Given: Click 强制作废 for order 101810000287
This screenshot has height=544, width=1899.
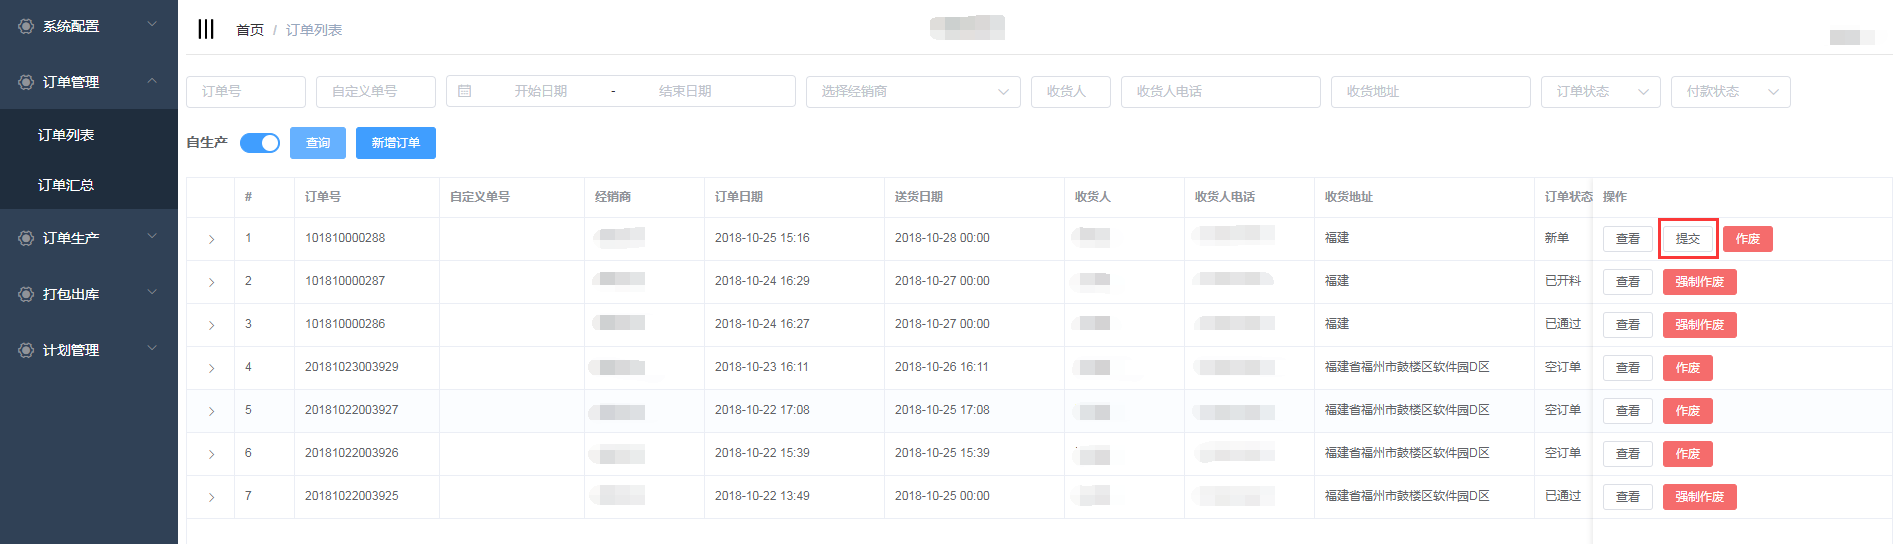Looking at the screenshot, I should click(x=1699, y=282).
